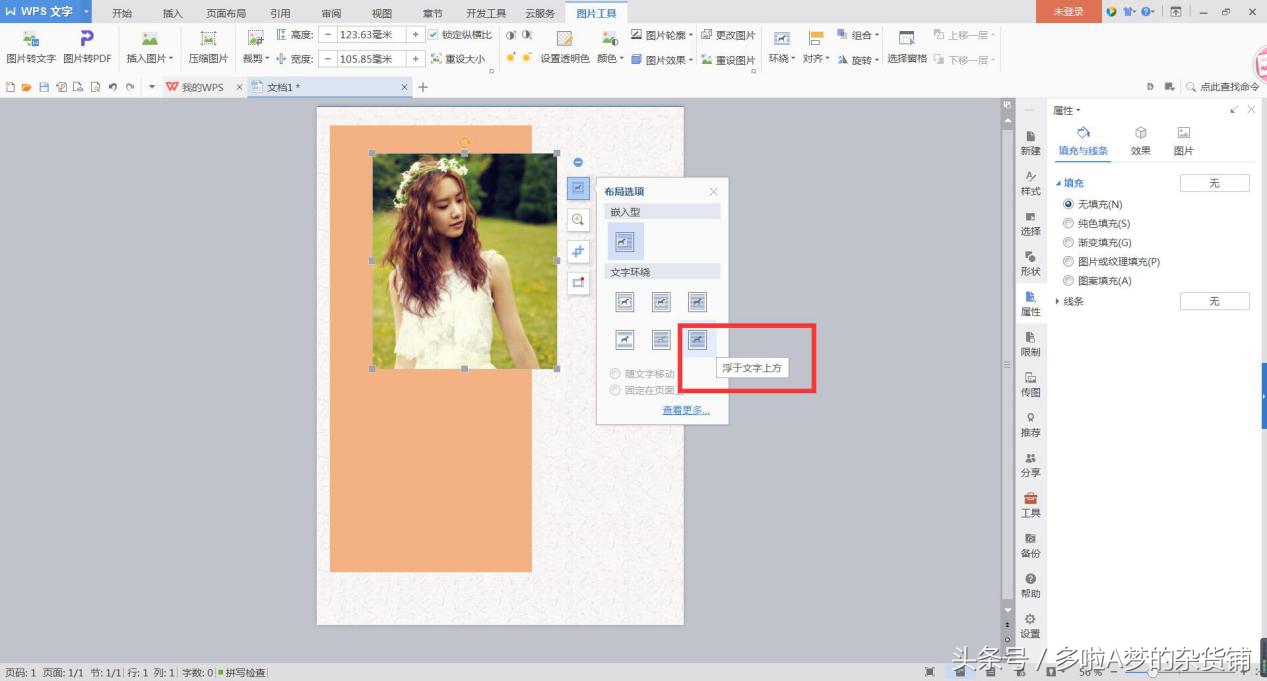1267x681 pixels.
Task: Select the 纯色填充(S) radio button
Action: 1068,223
